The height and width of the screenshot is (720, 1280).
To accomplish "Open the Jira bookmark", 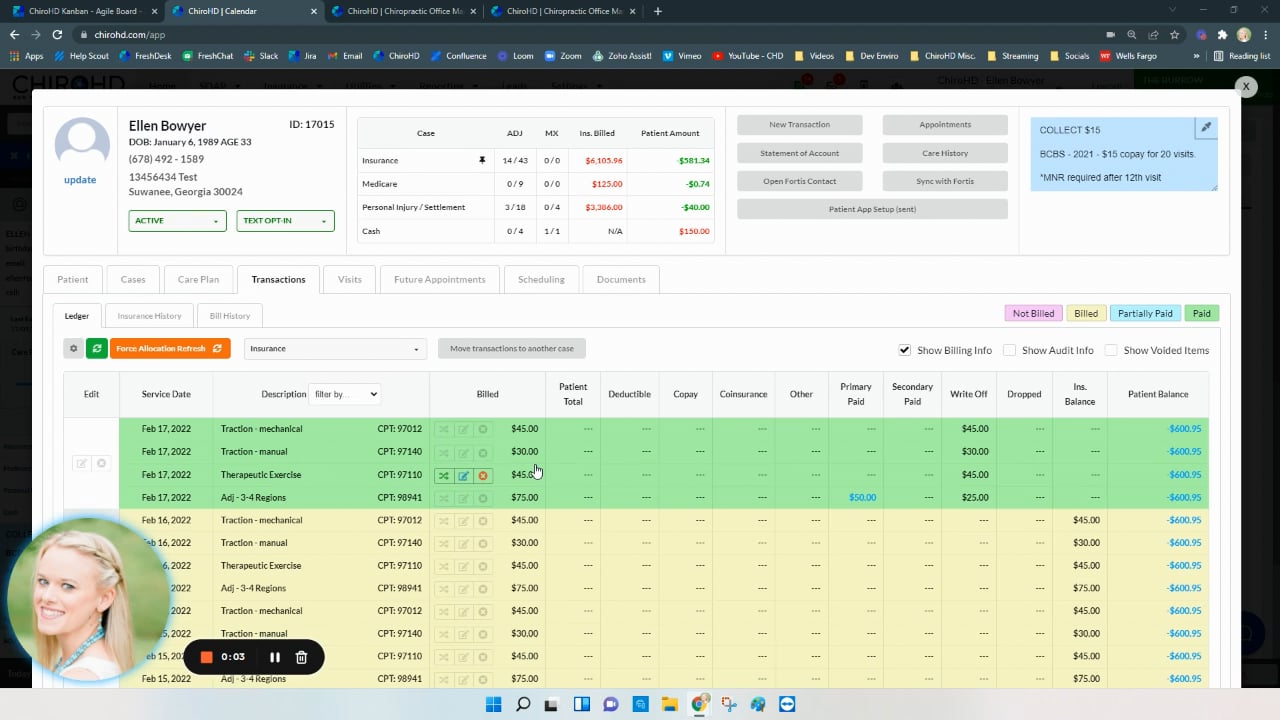I will pyautogui.click(x=303, y=56).
